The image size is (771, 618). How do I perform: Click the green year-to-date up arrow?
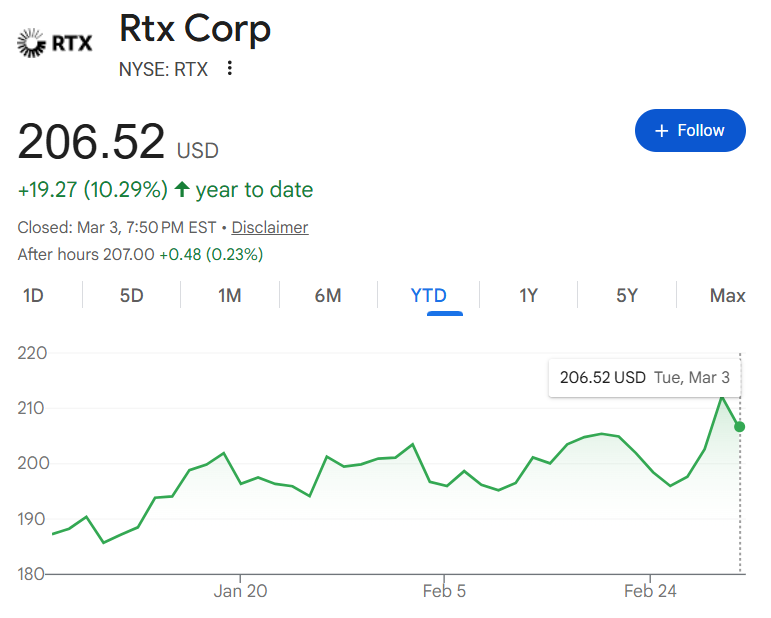click(182, 189)
